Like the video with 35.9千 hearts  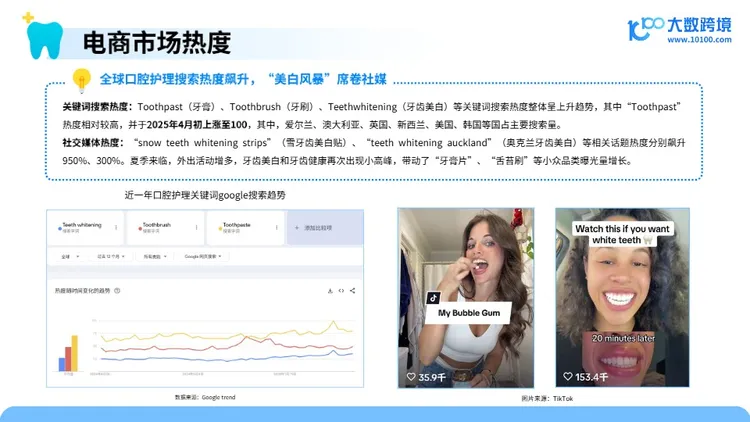(411, 377)
